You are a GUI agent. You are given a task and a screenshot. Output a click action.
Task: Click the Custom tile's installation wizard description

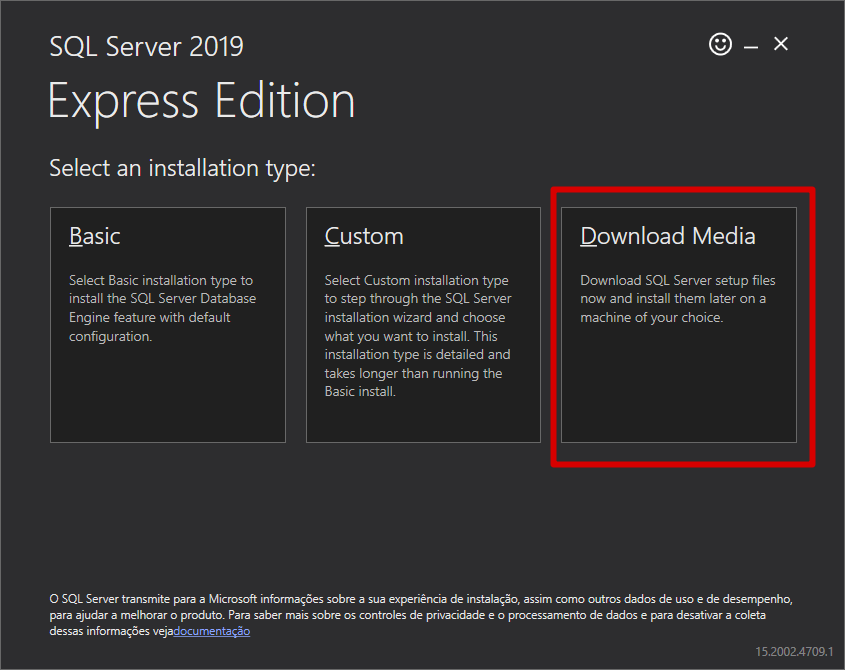pyautogui.click(x=418, y=336)
